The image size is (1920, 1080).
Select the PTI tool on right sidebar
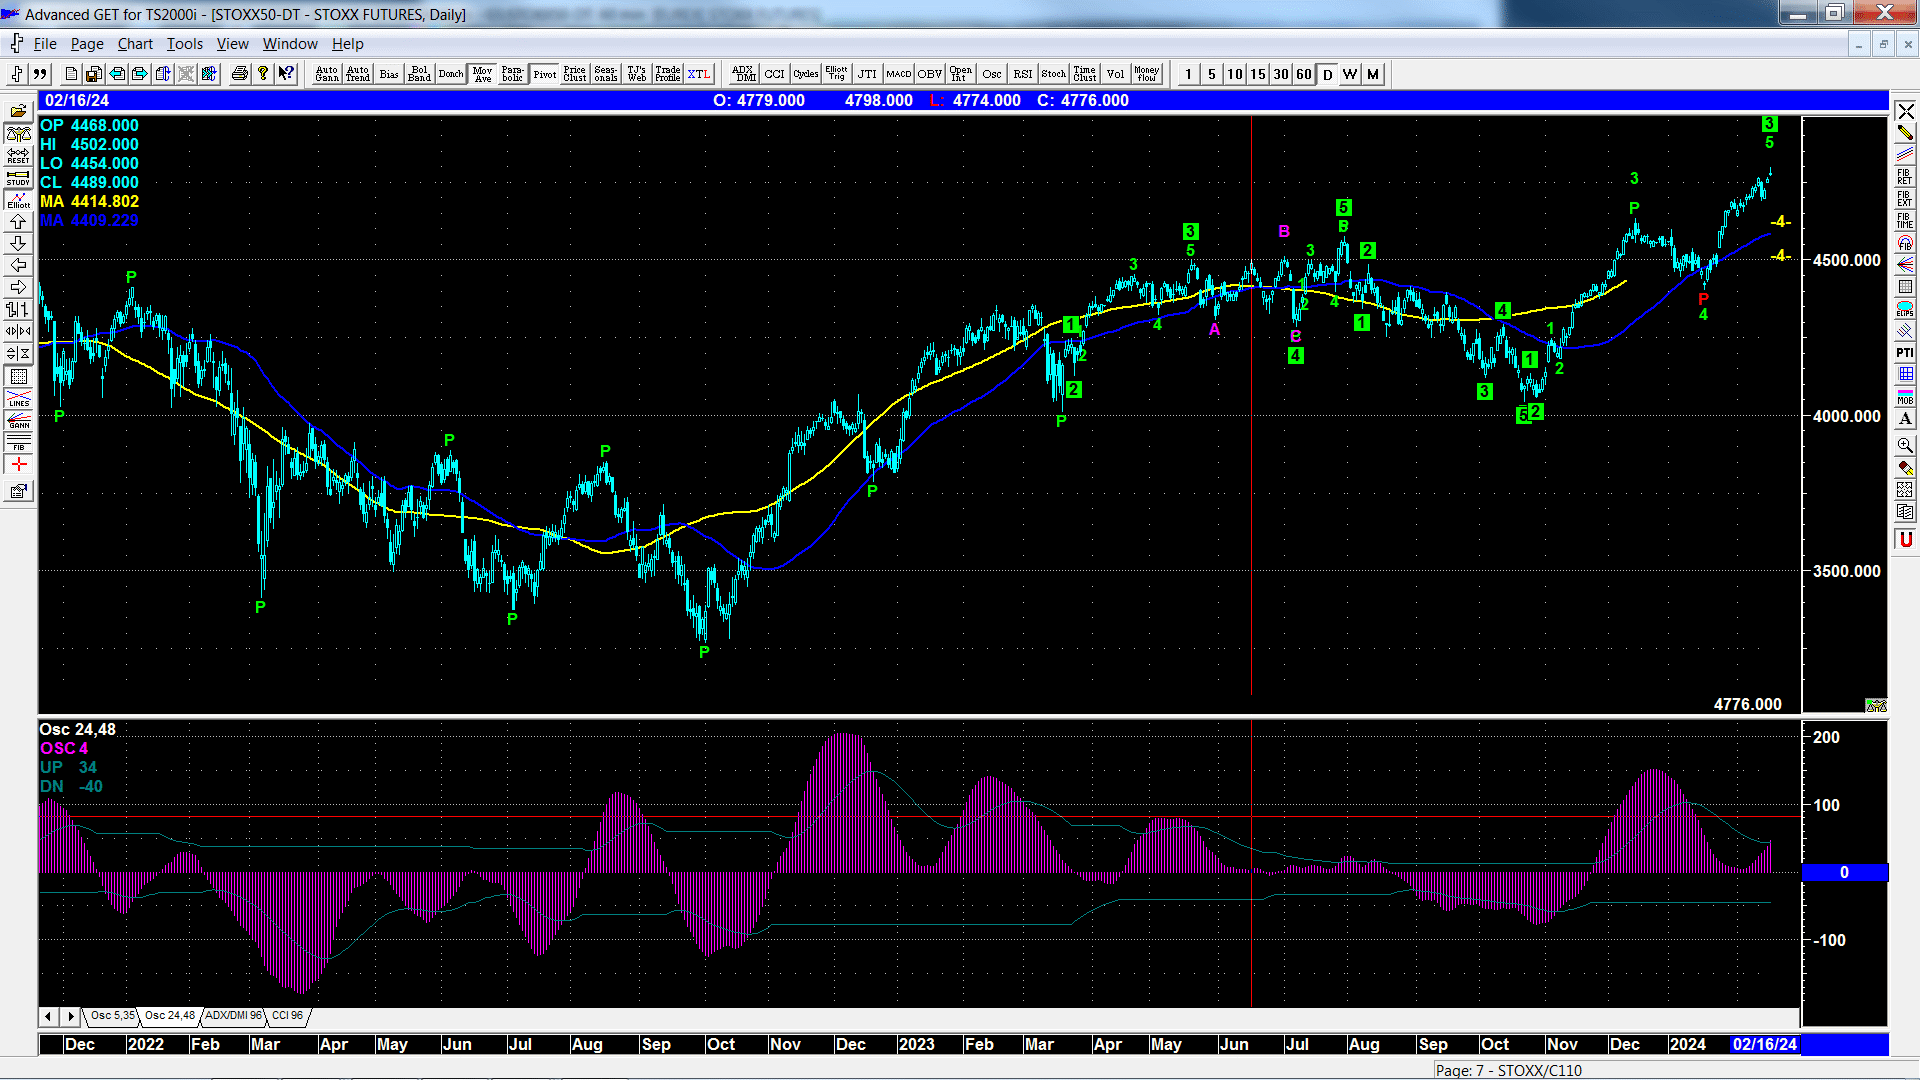[x=1905, y=352]
